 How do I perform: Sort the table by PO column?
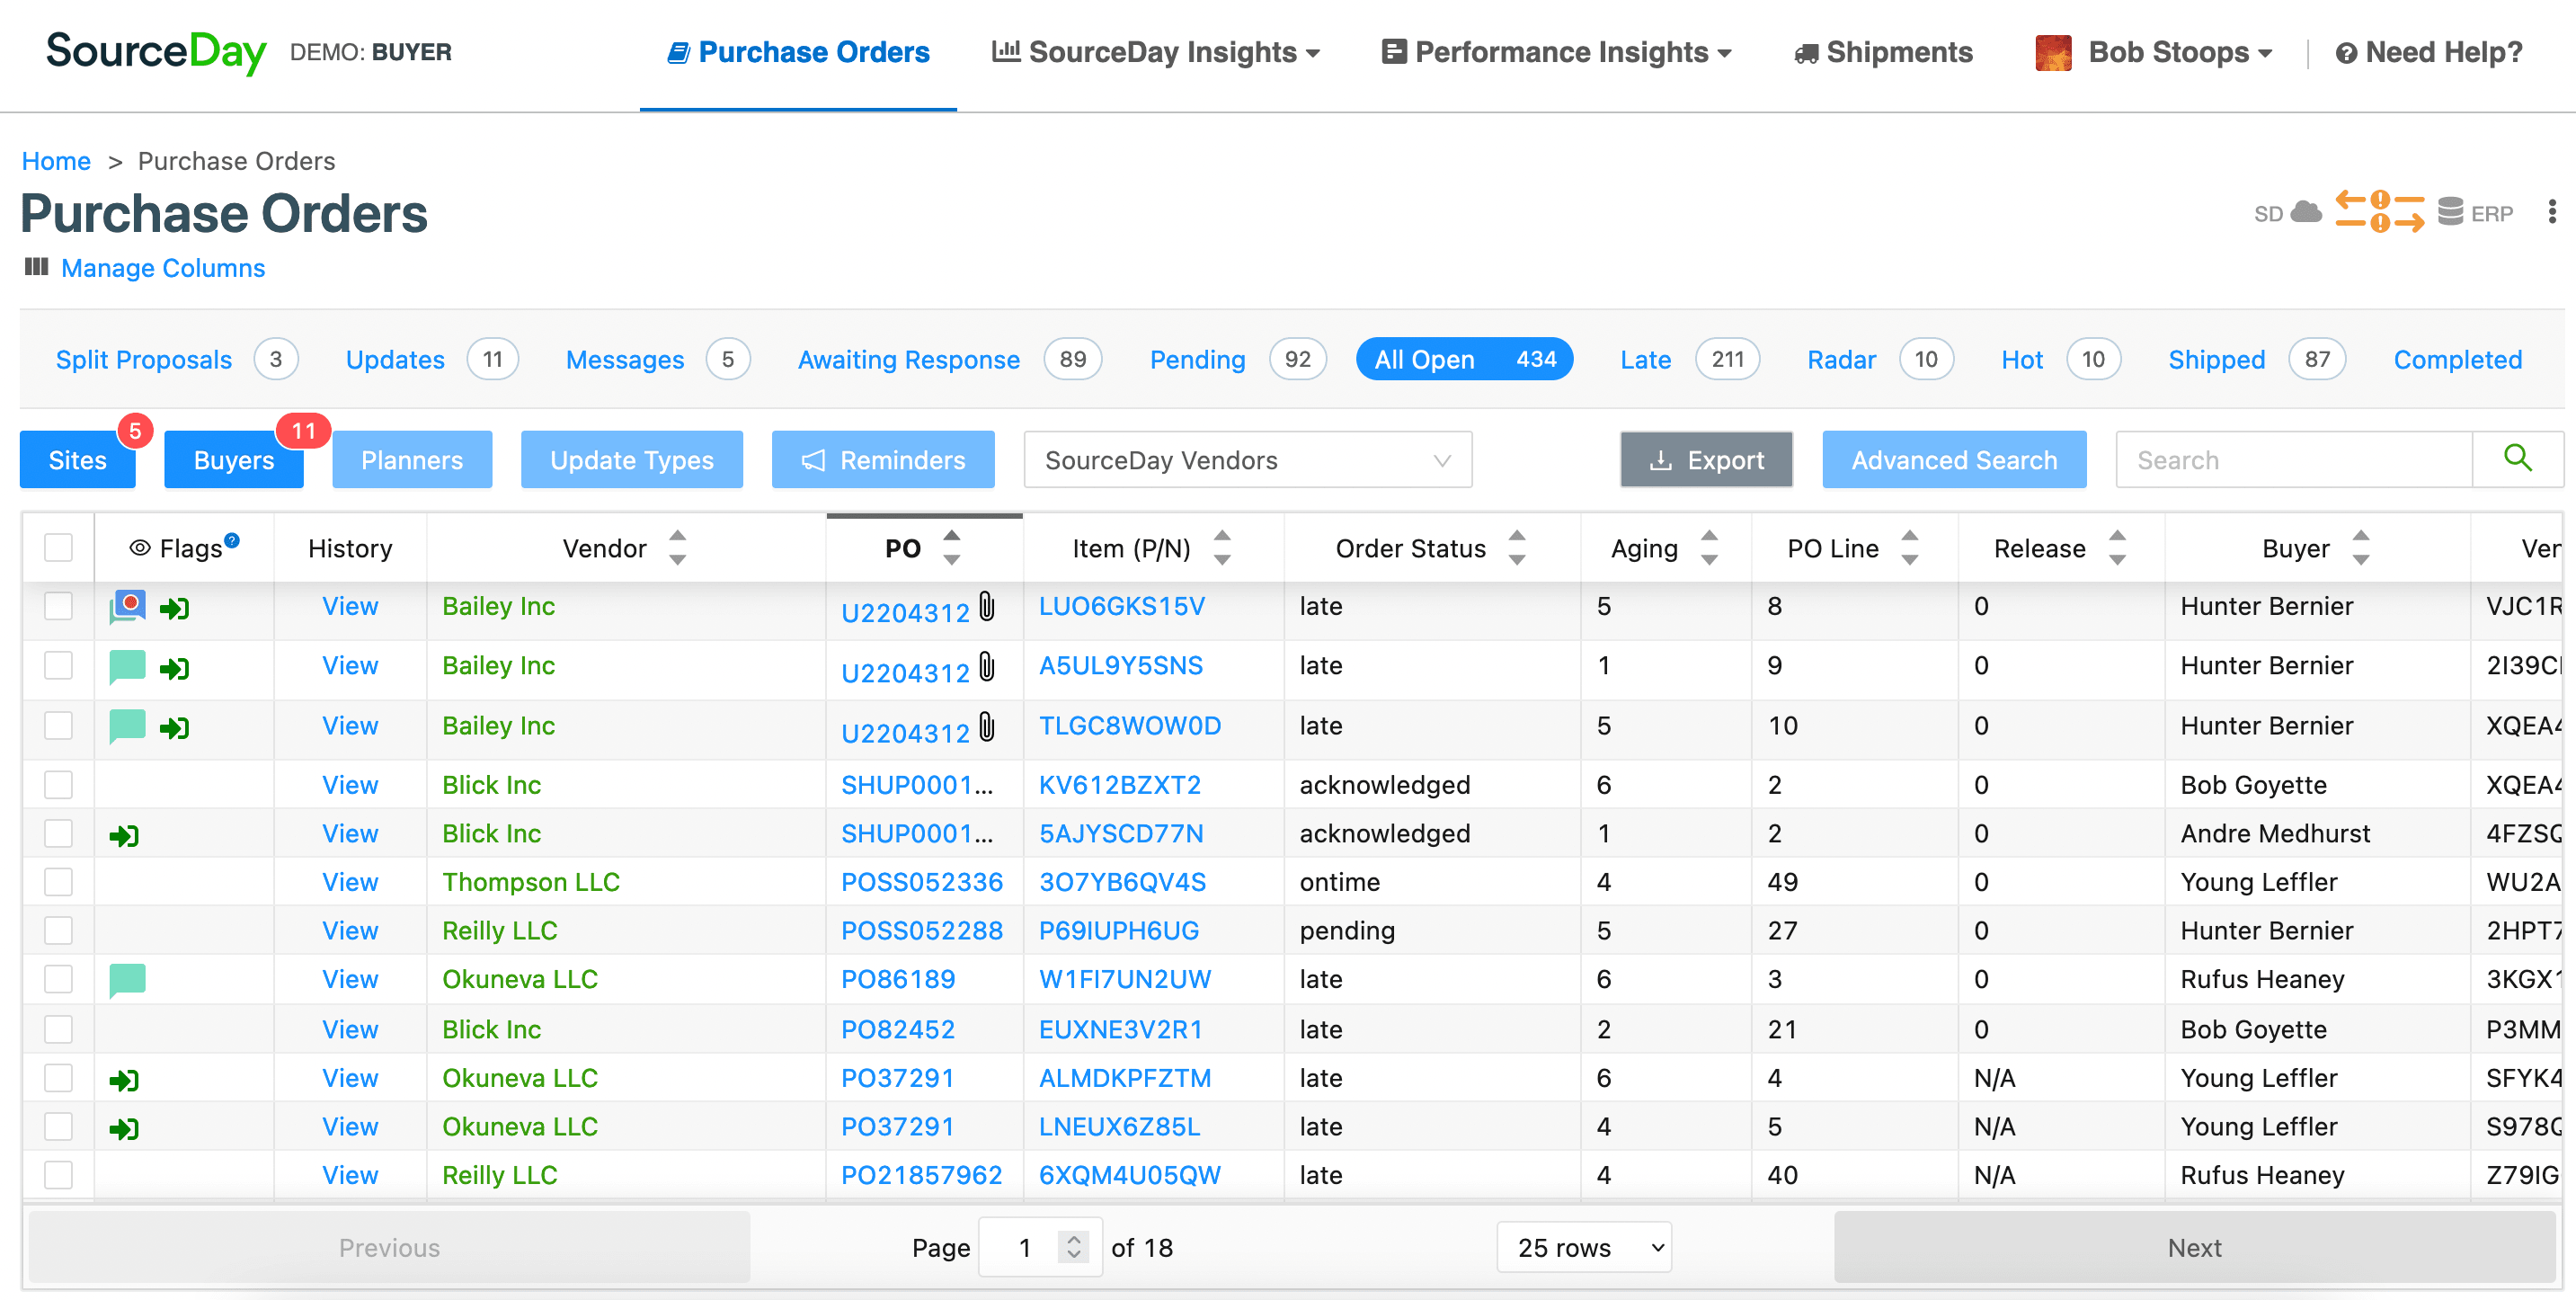[951, 547]
